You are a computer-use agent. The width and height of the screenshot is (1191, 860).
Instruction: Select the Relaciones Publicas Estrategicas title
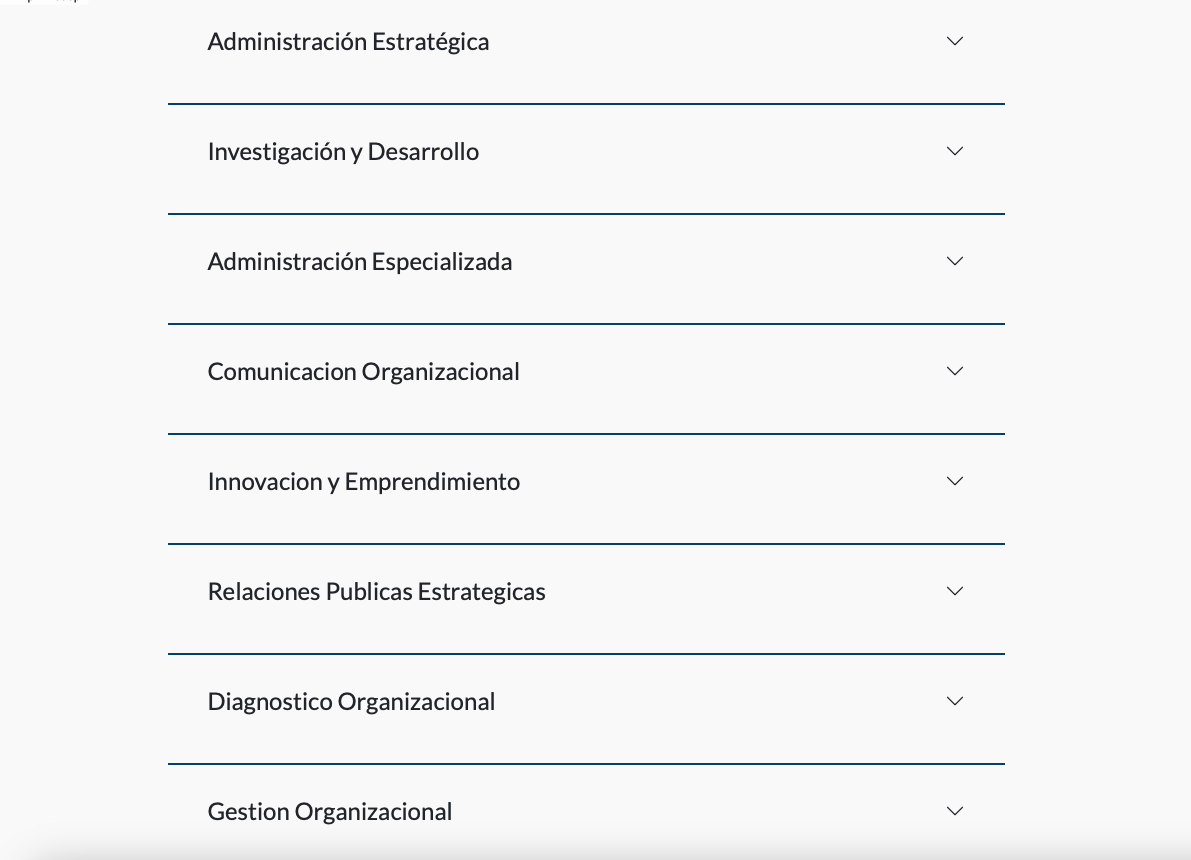click(x=377, y=592)
